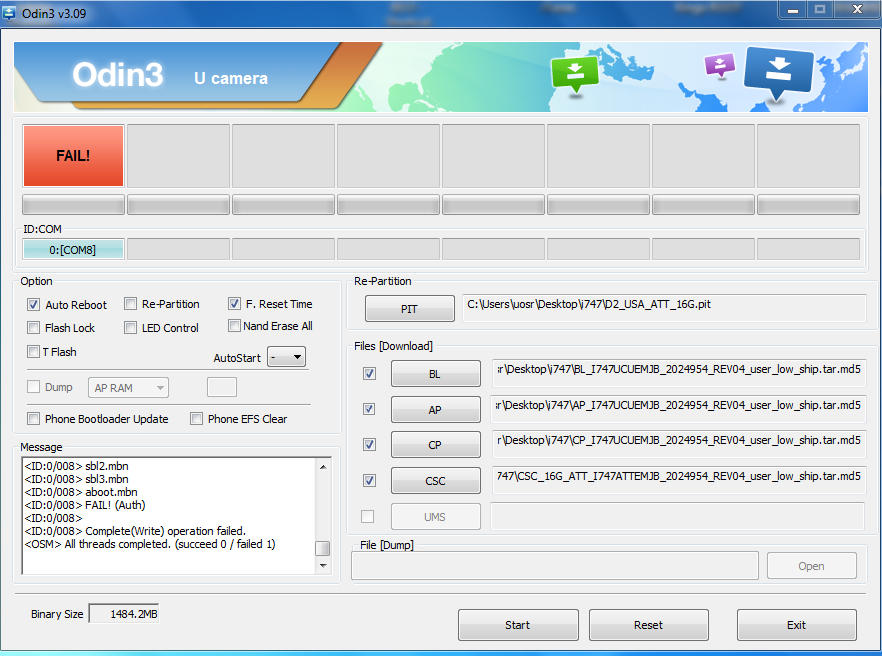
Task: Click the Exit button
Action: [x=796, y=624]
